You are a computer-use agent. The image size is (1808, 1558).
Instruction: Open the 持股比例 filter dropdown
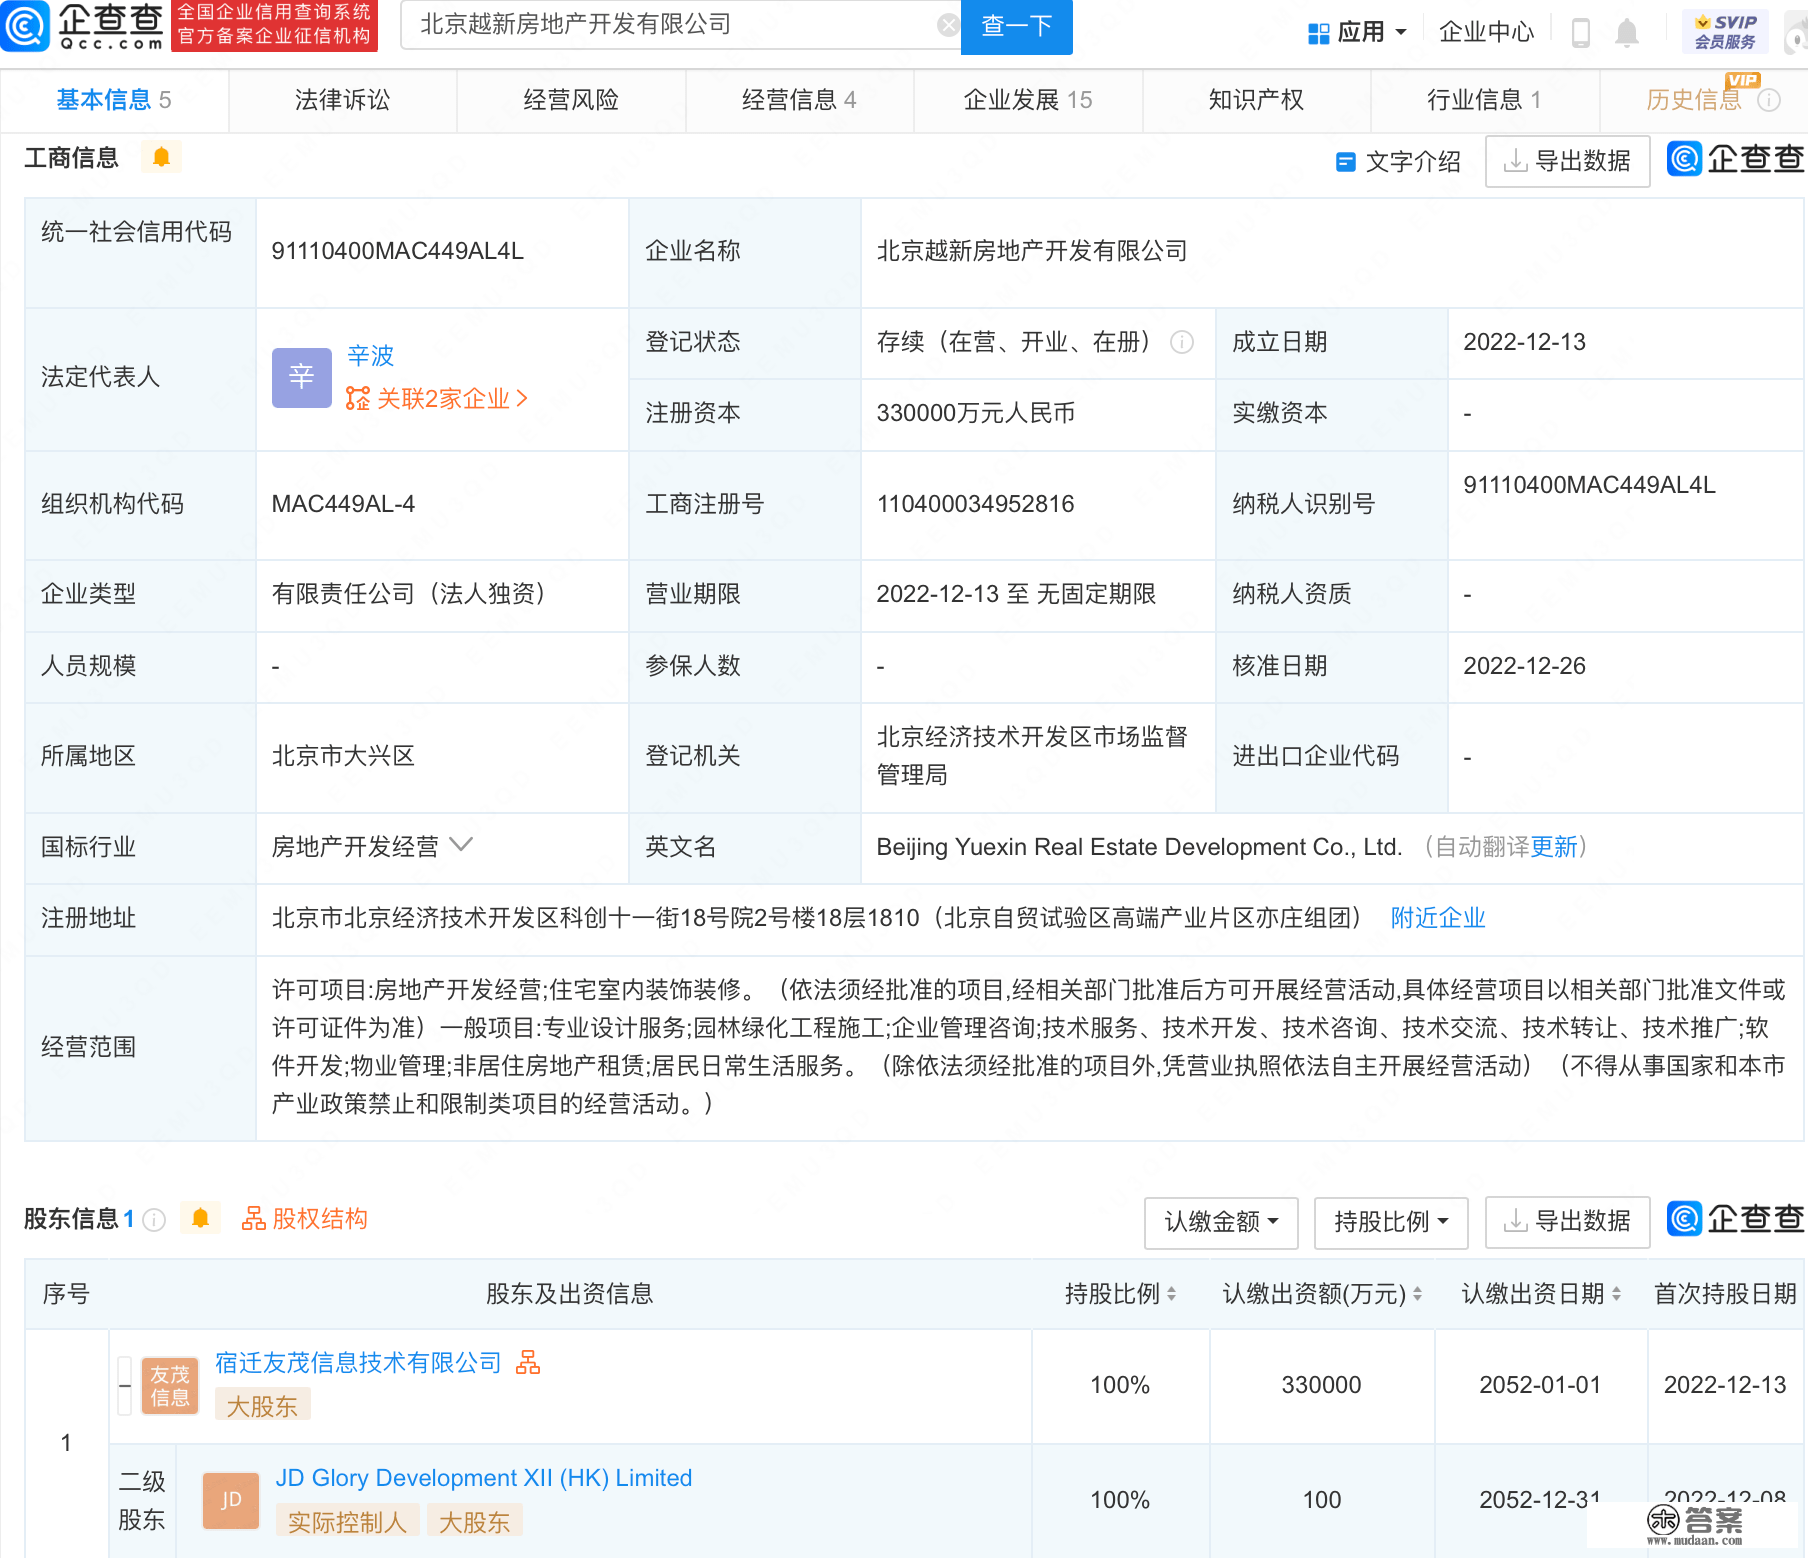pos(1391,1222)
